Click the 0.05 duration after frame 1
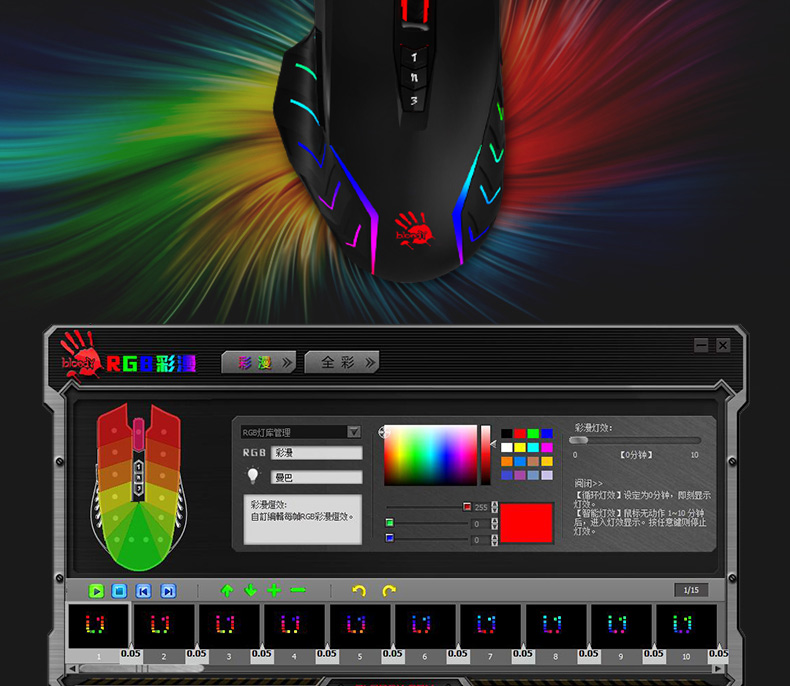Image resolution: width=790 pixels, height=686 pixels. (130, 653)
